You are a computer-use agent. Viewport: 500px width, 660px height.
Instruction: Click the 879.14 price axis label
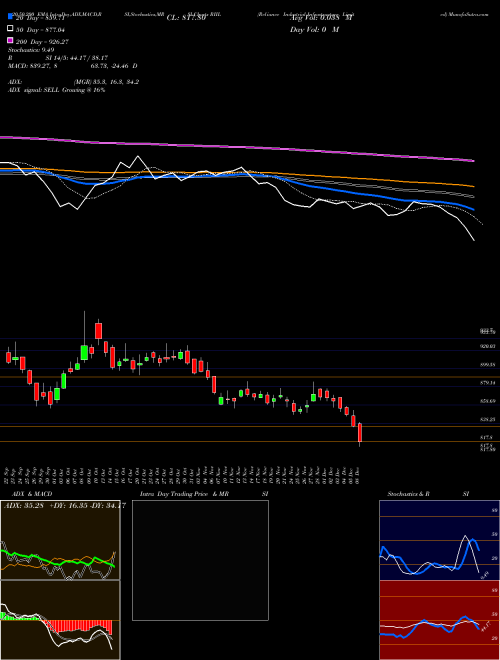pos(487,383)
